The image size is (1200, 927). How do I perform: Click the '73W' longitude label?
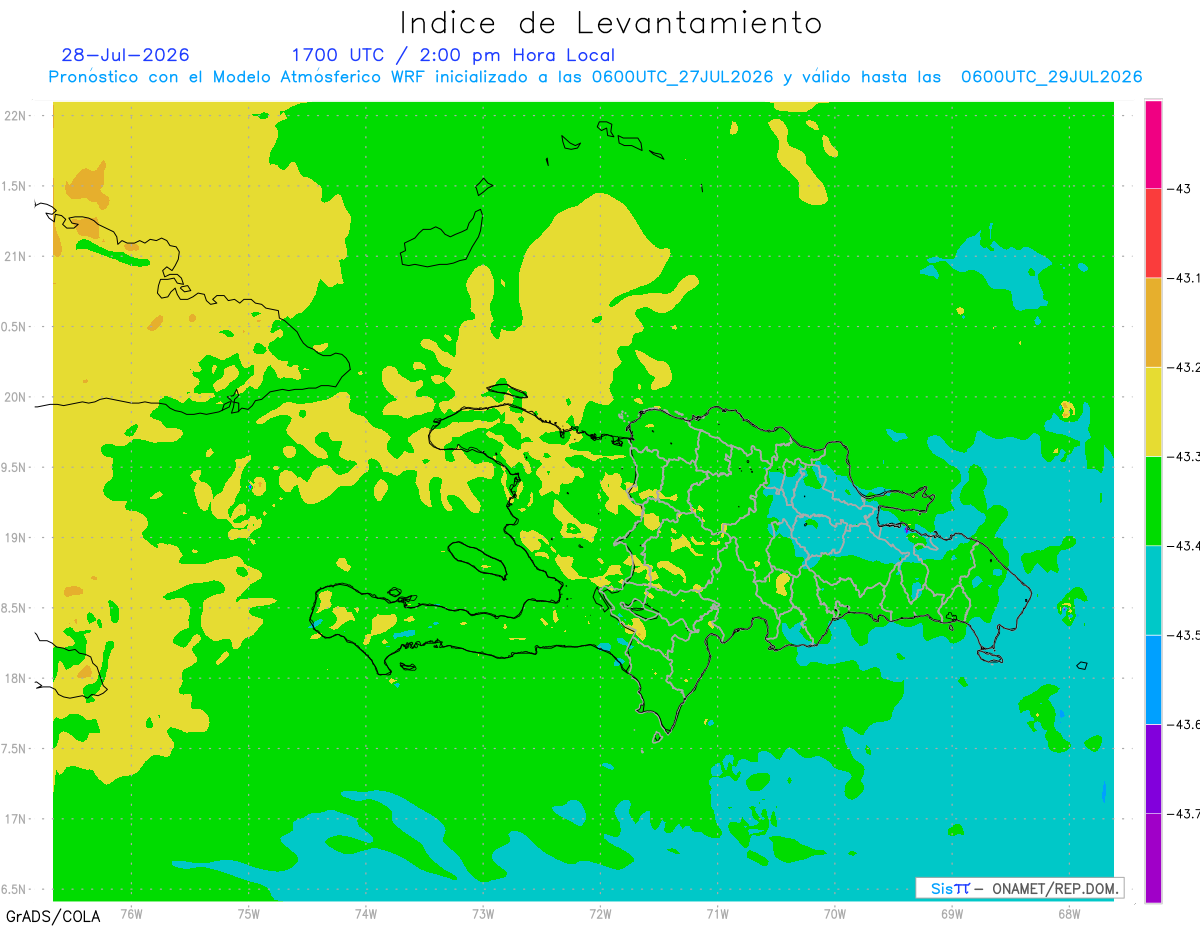tap(483, 913)
